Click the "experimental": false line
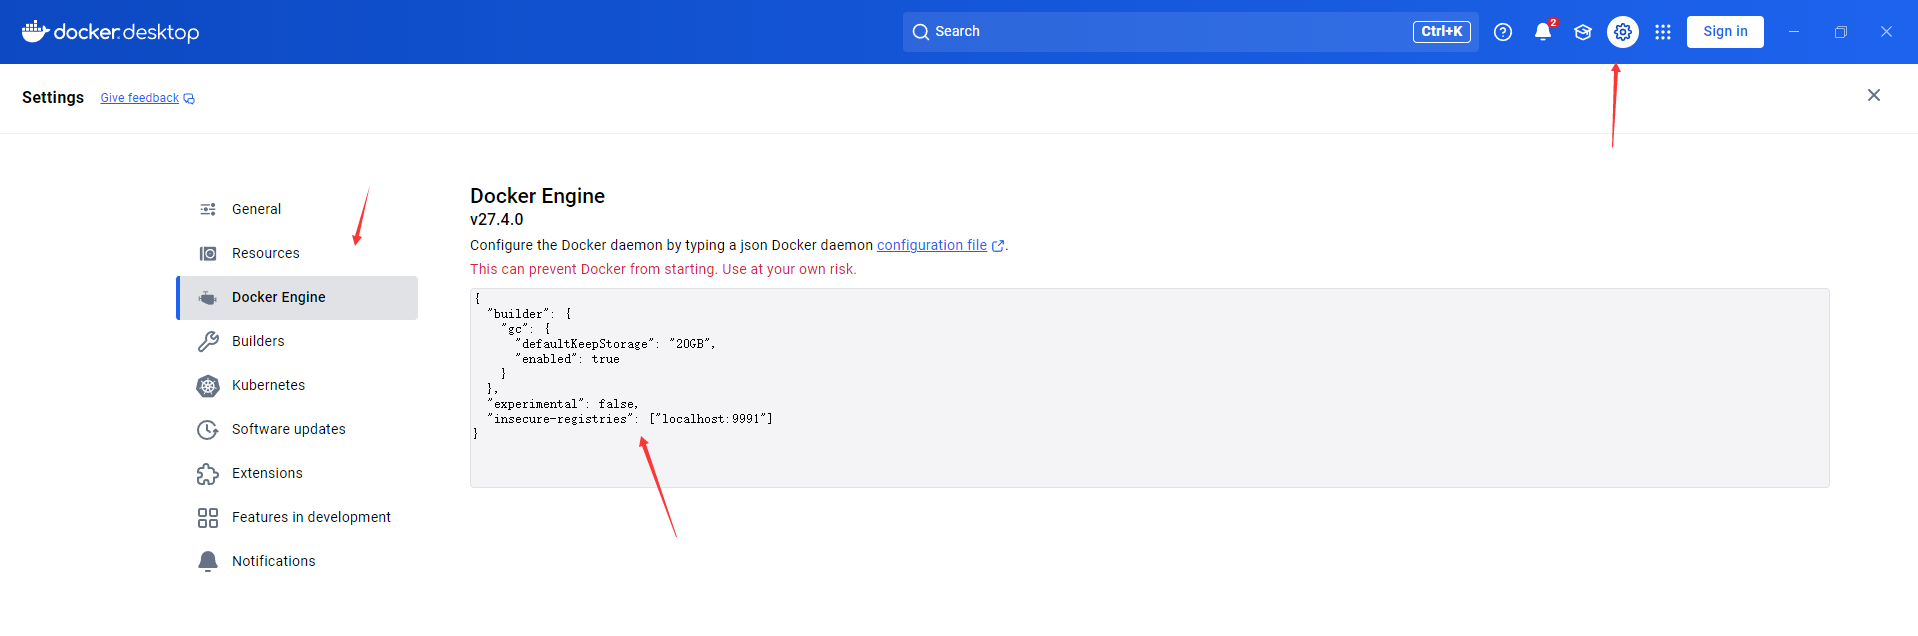The image size is (1918, 636). (x=563, y=404)
